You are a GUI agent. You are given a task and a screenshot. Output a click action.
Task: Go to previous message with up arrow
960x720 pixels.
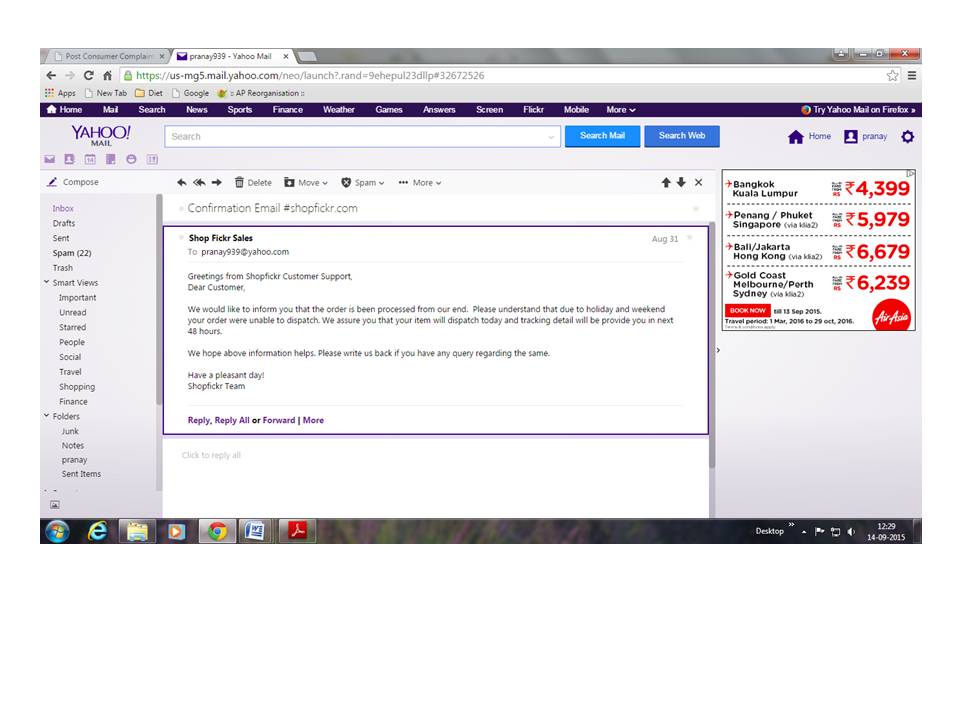click(x=666, y=183)
